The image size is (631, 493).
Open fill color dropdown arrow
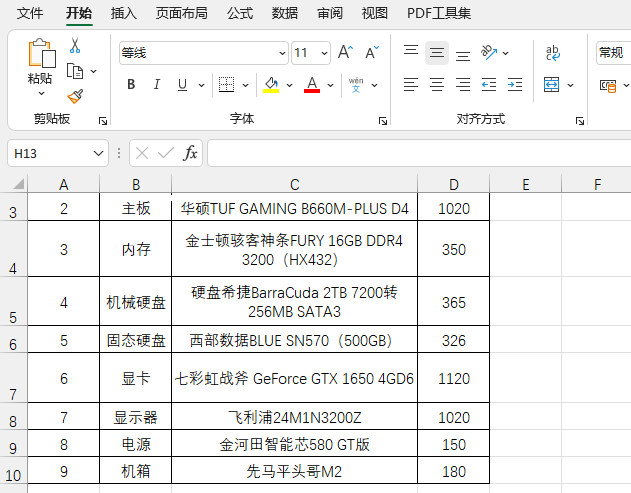tap(289, 85)
